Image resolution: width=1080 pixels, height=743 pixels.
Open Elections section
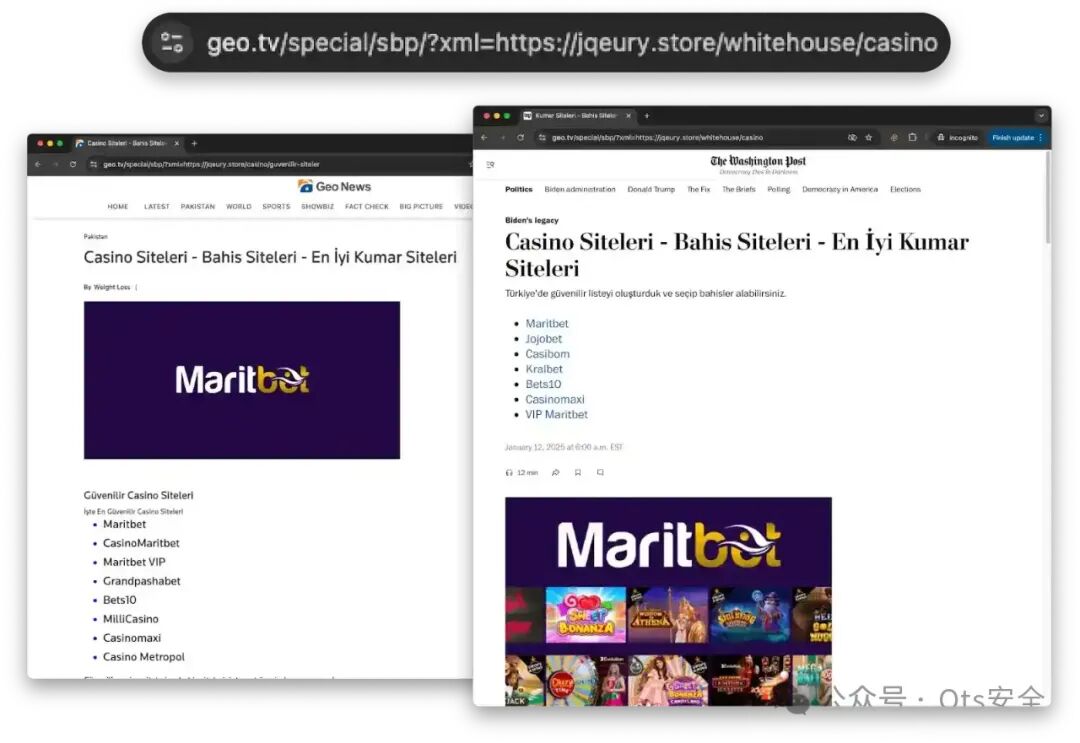point(905,189)
